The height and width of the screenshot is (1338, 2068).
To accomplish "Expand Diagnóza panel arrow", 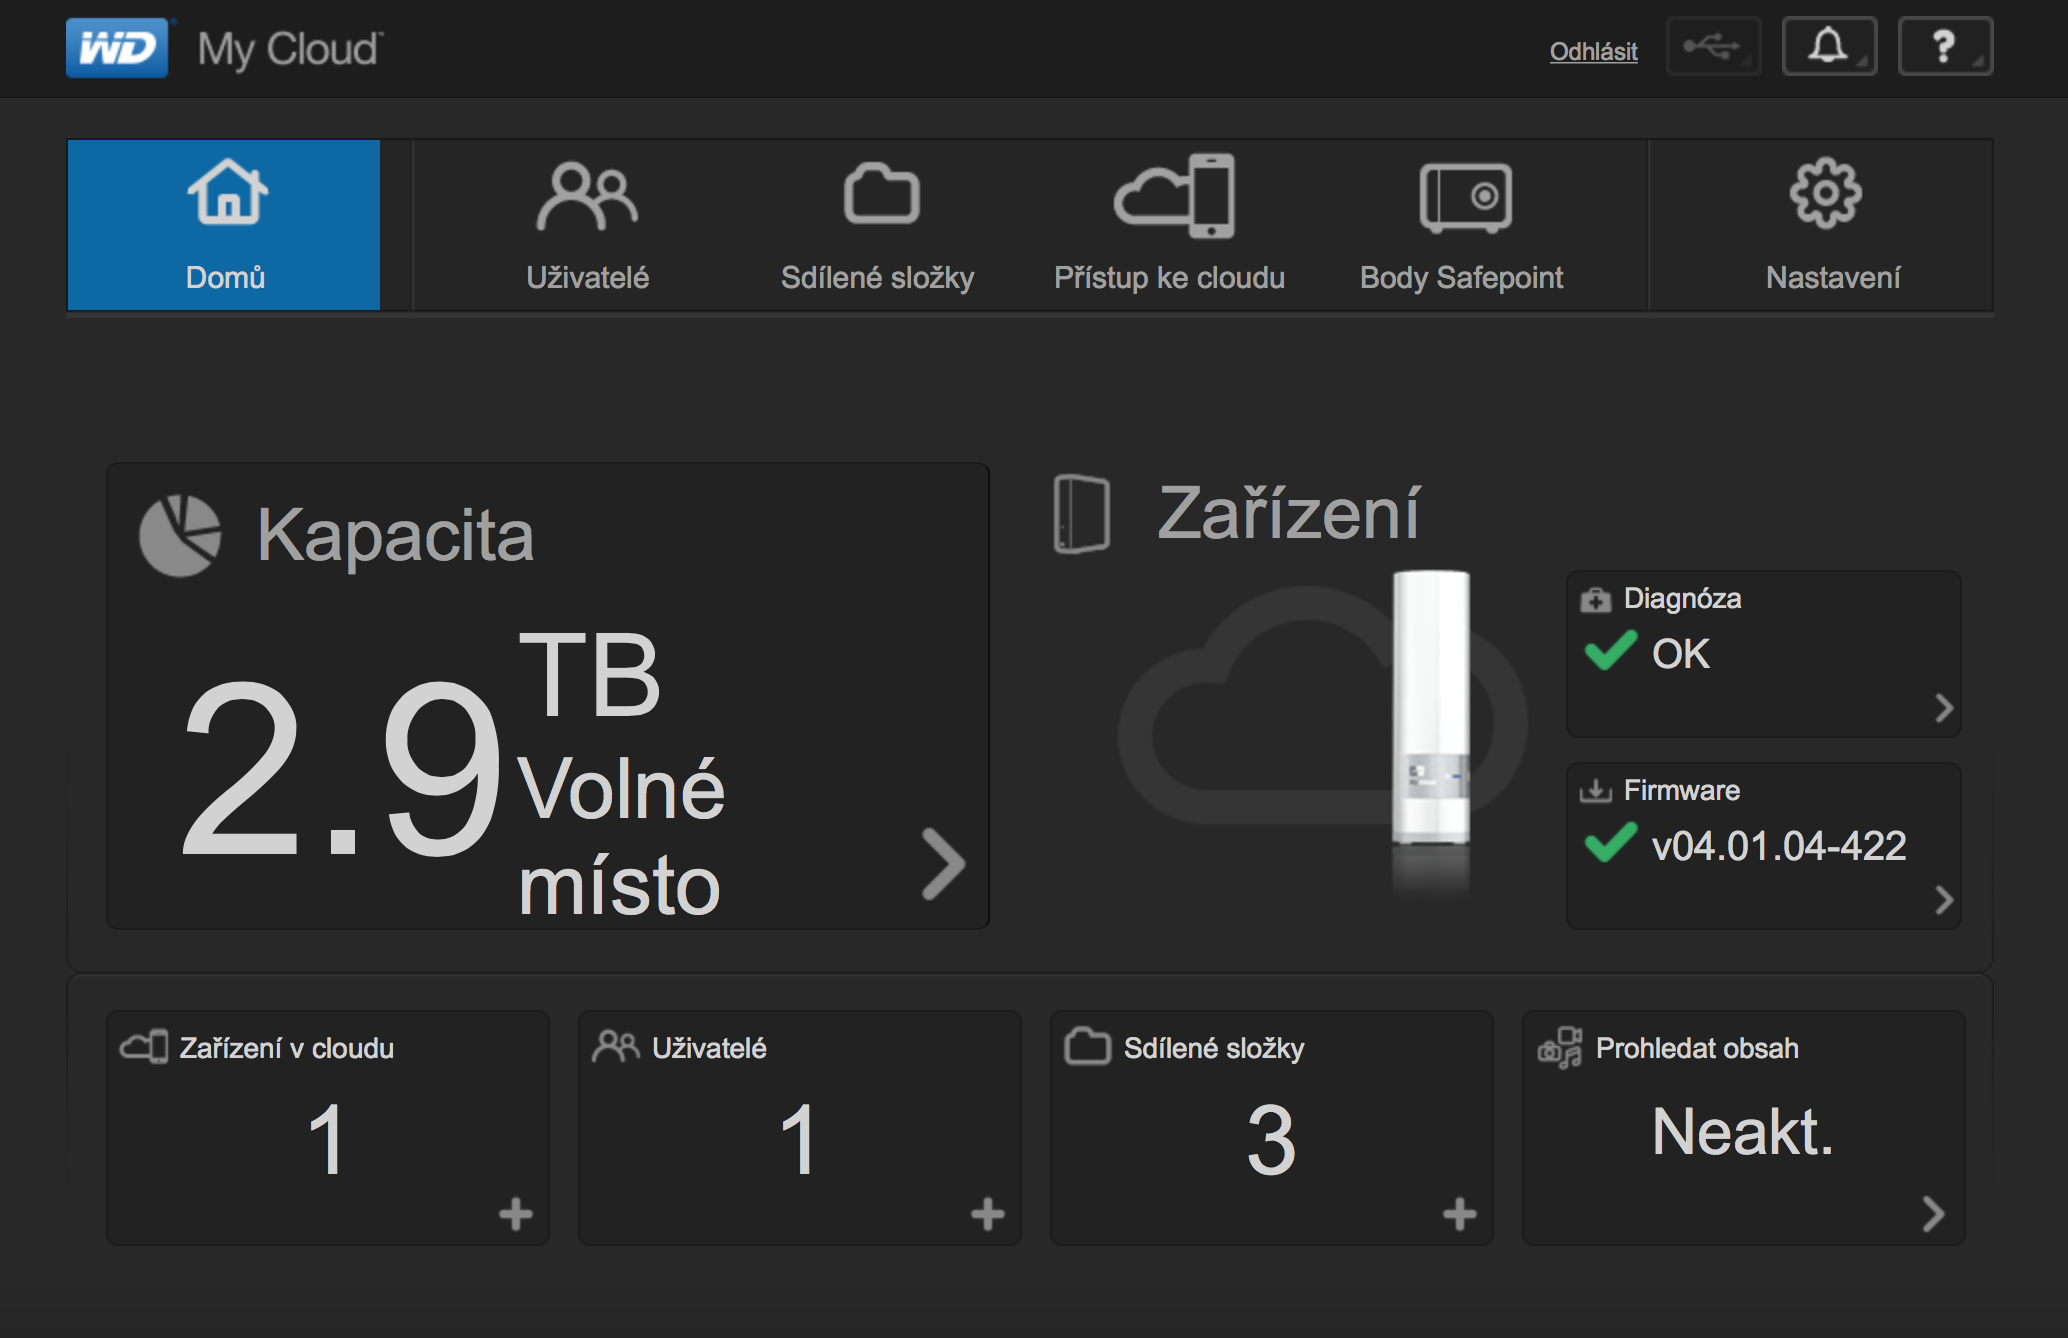I will click(1943, 708).
